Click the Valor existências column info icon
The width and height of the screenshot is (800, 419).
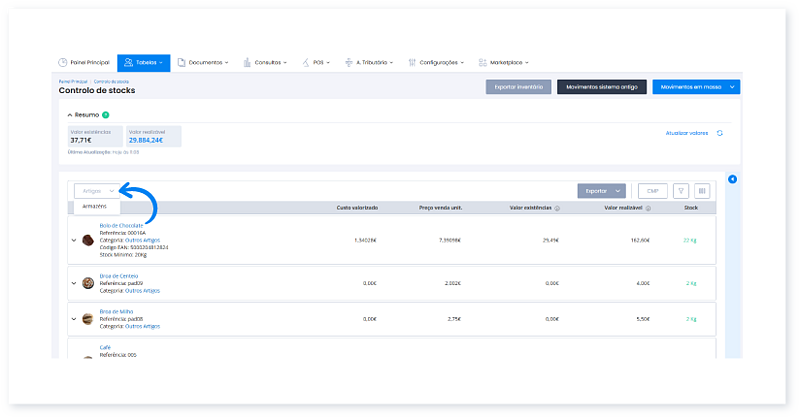[557, 209]
